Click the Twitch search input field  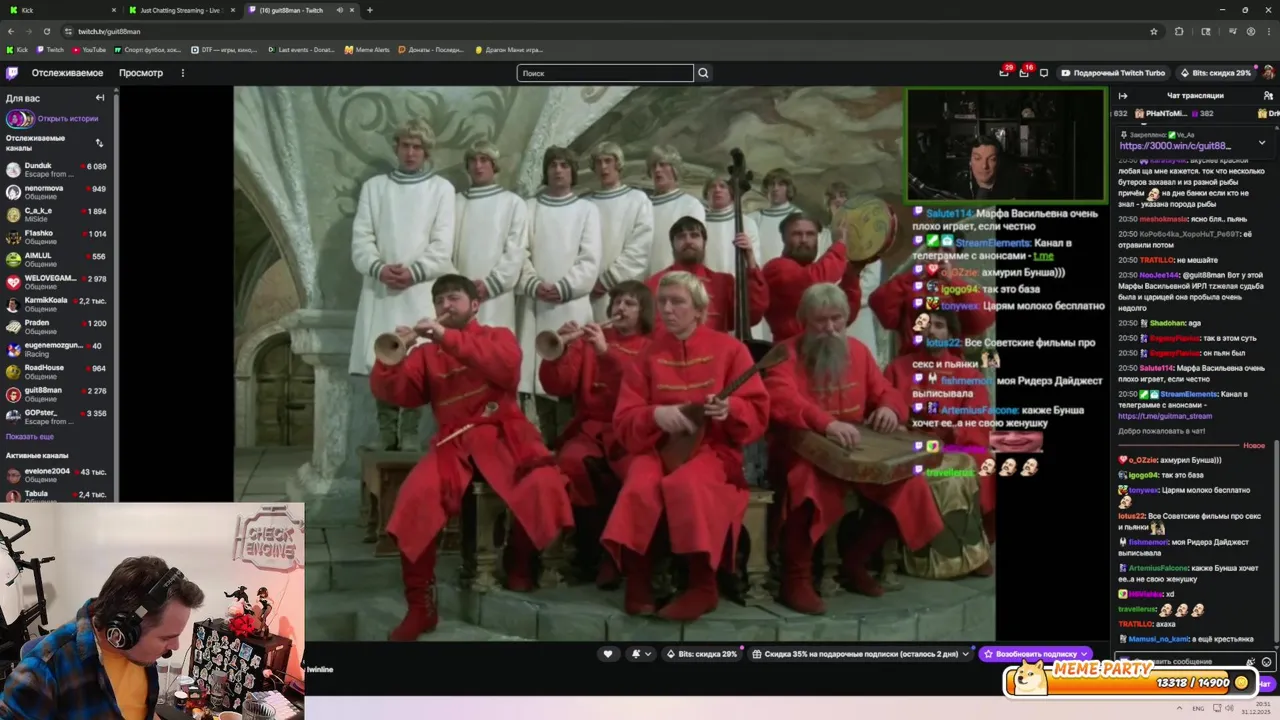[x=605, y=73]
